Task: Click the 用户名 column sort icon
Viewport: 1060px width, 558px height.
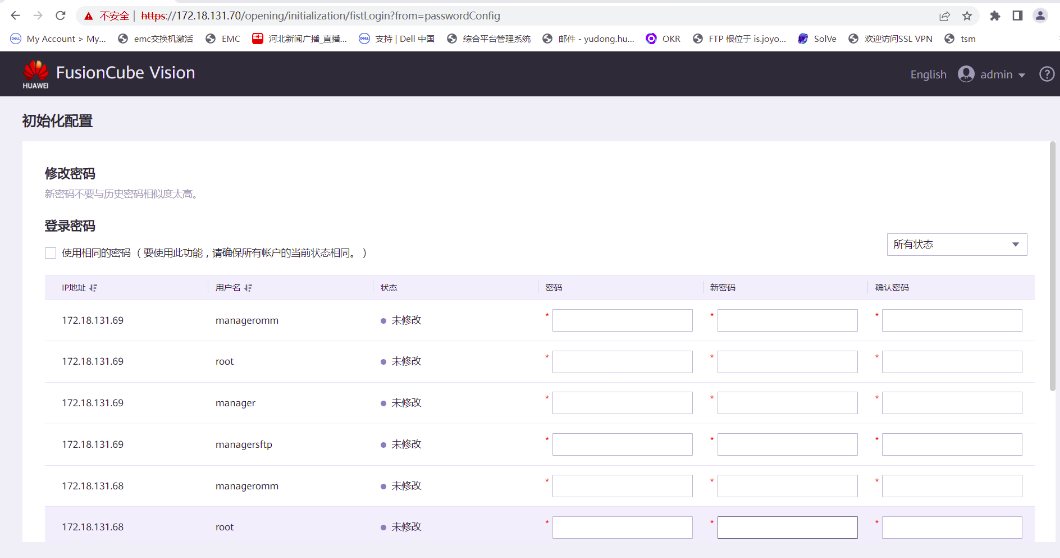Action: click(247, 288)
